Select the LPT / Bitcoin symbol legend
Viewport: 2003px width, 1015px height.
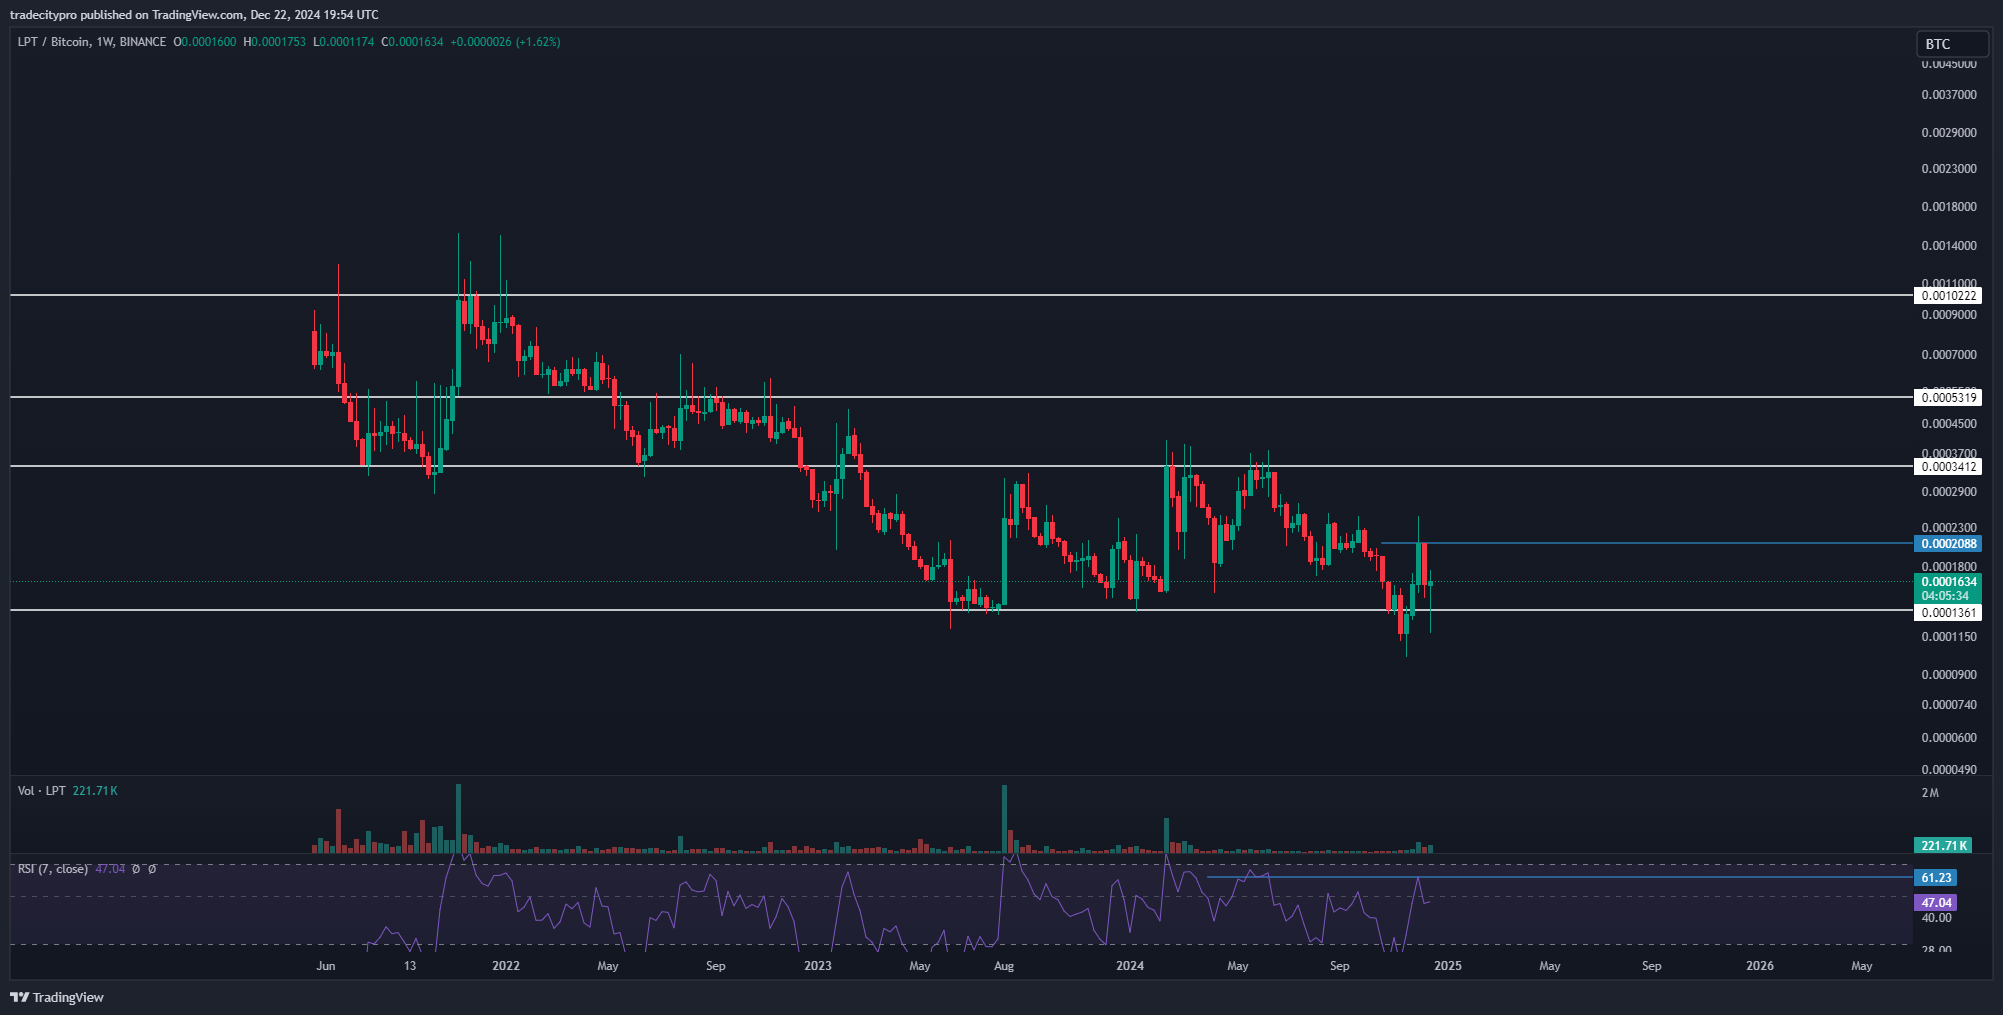(x=92, y=42)
